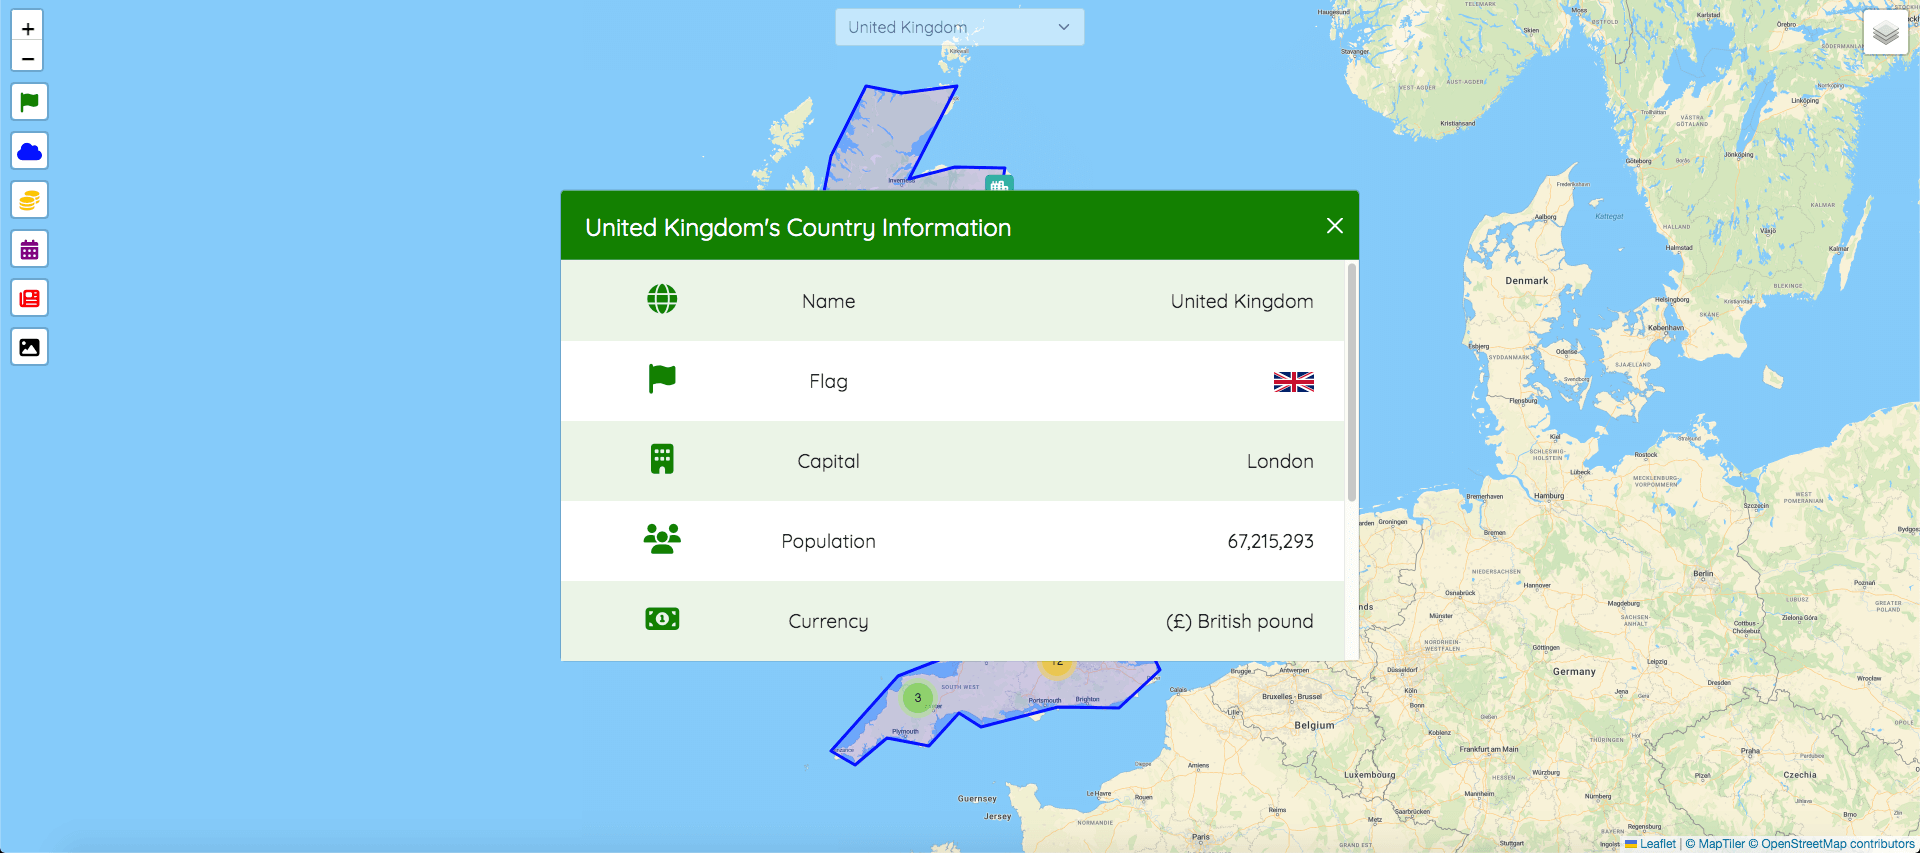Zoom out on the map
Screen dimensions: 1920x853
[x=28, y=58]
